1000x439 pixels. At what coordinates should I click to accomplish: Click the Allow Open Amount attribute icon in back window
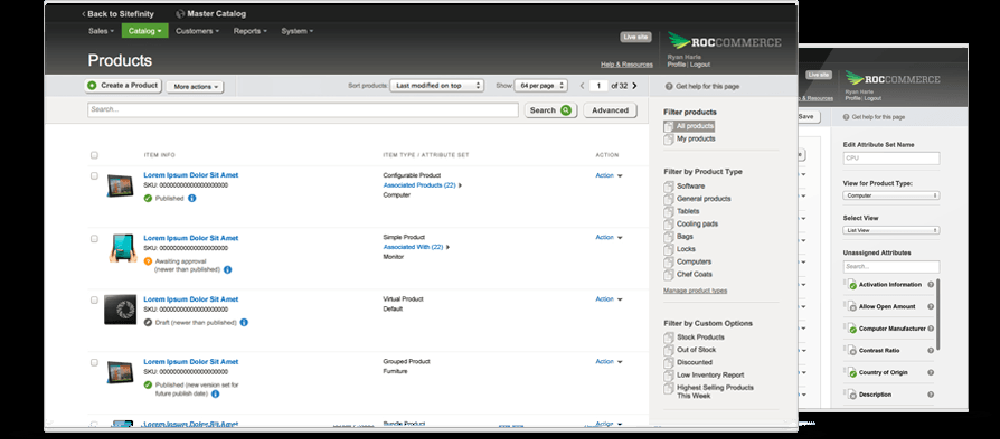852,307
